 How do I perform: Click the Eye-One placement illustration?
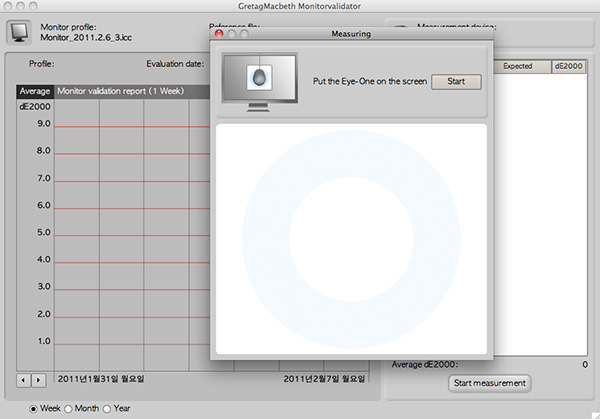(x=258, y=81)
